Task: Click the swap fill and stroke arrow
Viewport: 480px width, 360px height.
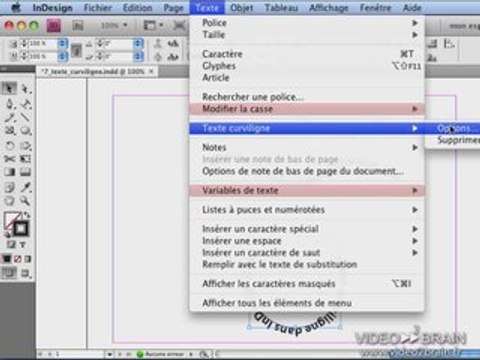Action: tap(27, 215)
